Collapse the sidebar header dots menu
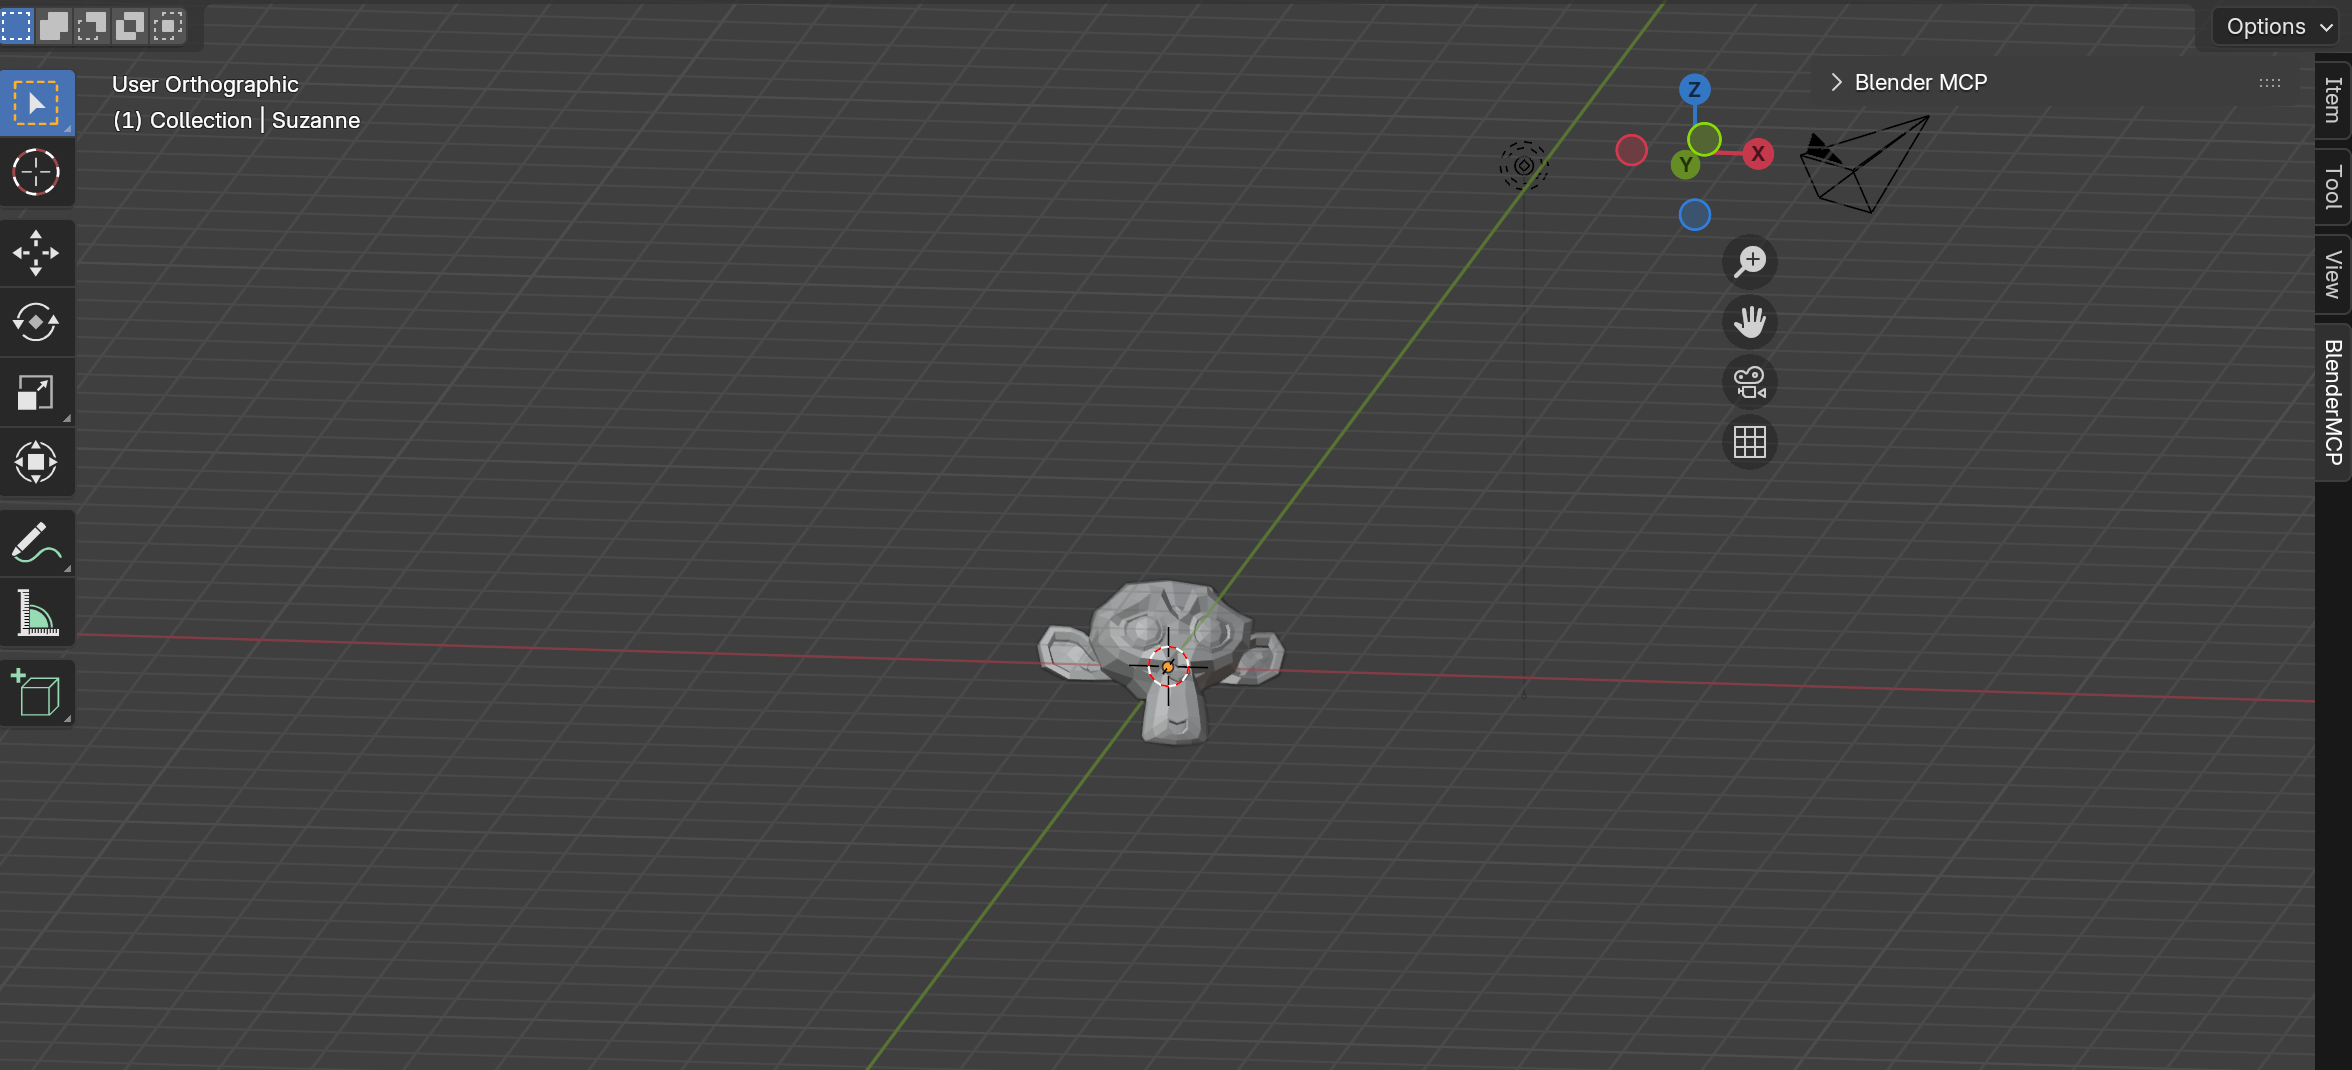Image resolution: width=2352 pixels, height=1070 pixels. pyautogui.click(x=2268, y=83)
